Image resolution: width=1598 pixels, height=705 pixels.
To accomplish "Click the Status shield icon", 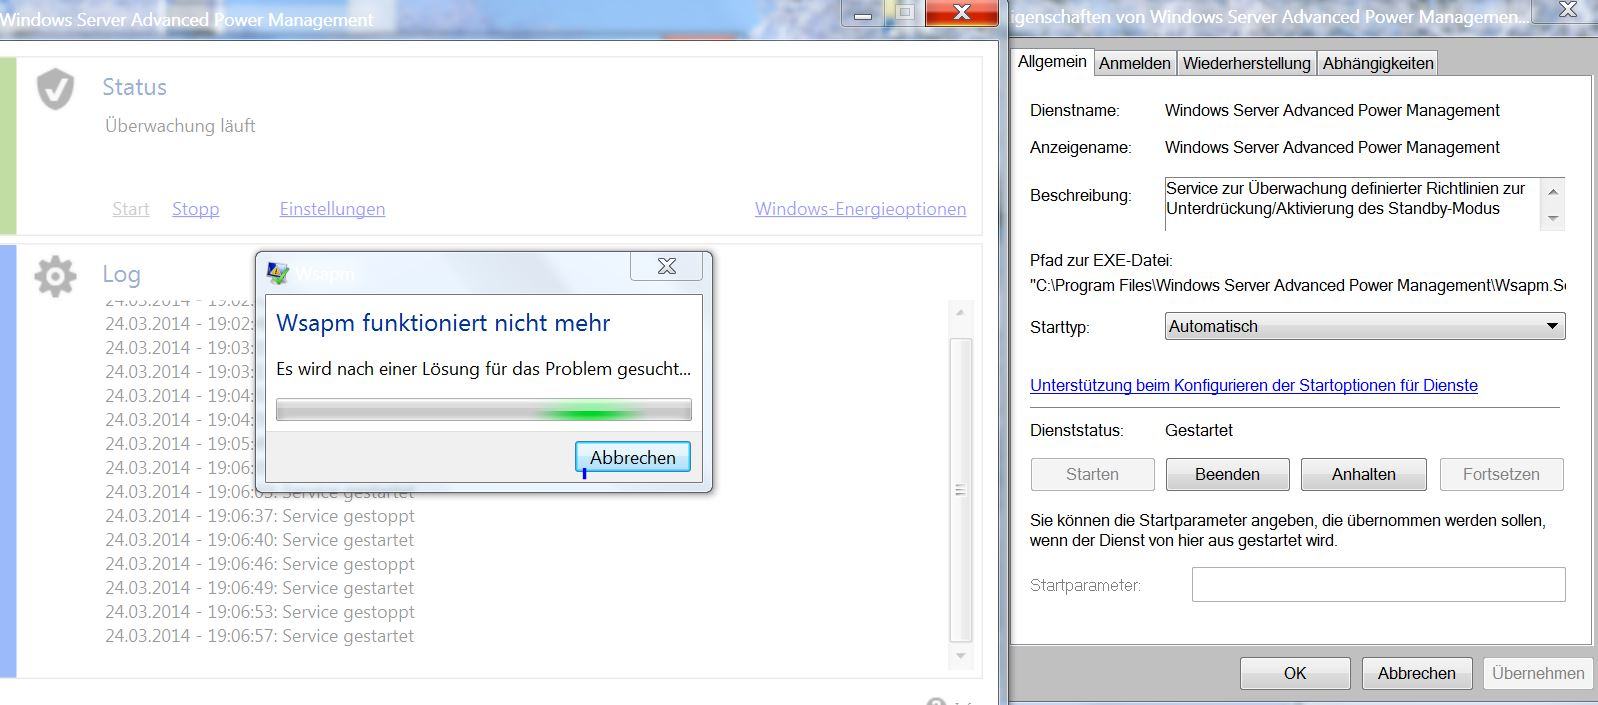I will pos(55,89).
